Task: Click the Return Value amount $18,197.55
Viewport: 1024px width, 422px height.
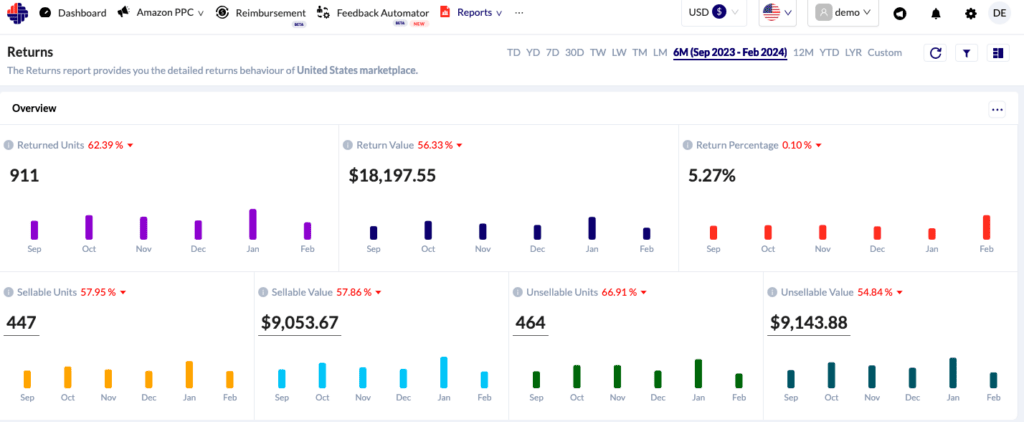Action: coord(392,175)
